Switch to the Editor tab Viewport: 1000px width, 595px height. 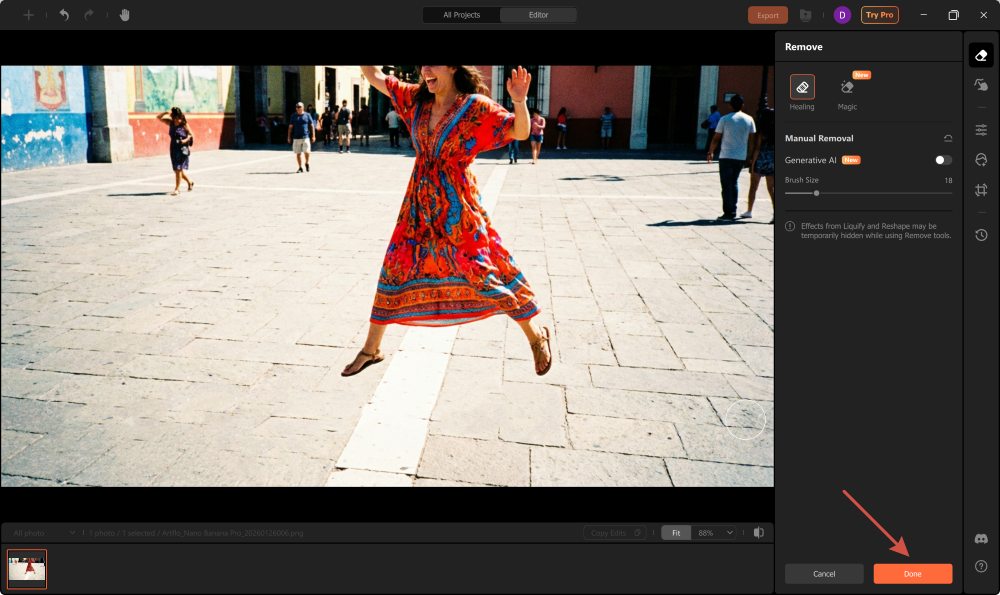[538, 15]
